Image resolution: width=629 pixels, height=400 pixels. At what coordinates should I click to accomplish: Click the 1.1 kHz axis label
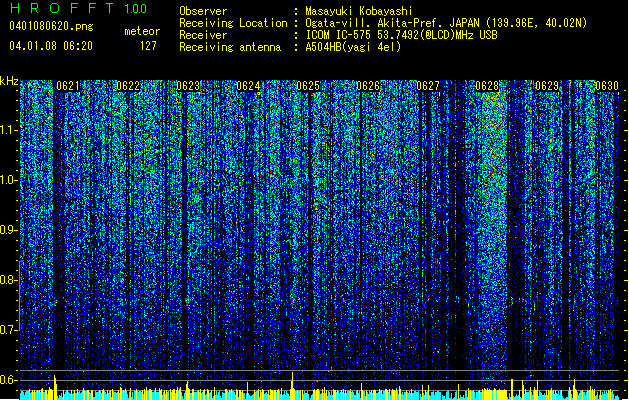pos(9,130)
